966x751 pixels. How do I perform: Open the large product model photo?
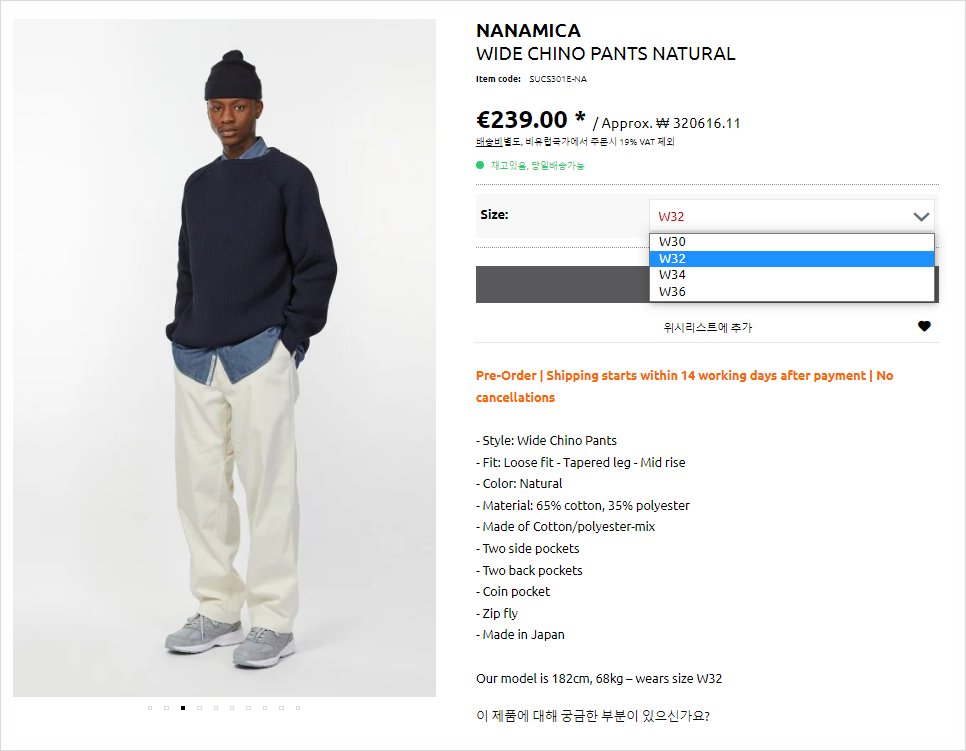(x=224, y=357)
